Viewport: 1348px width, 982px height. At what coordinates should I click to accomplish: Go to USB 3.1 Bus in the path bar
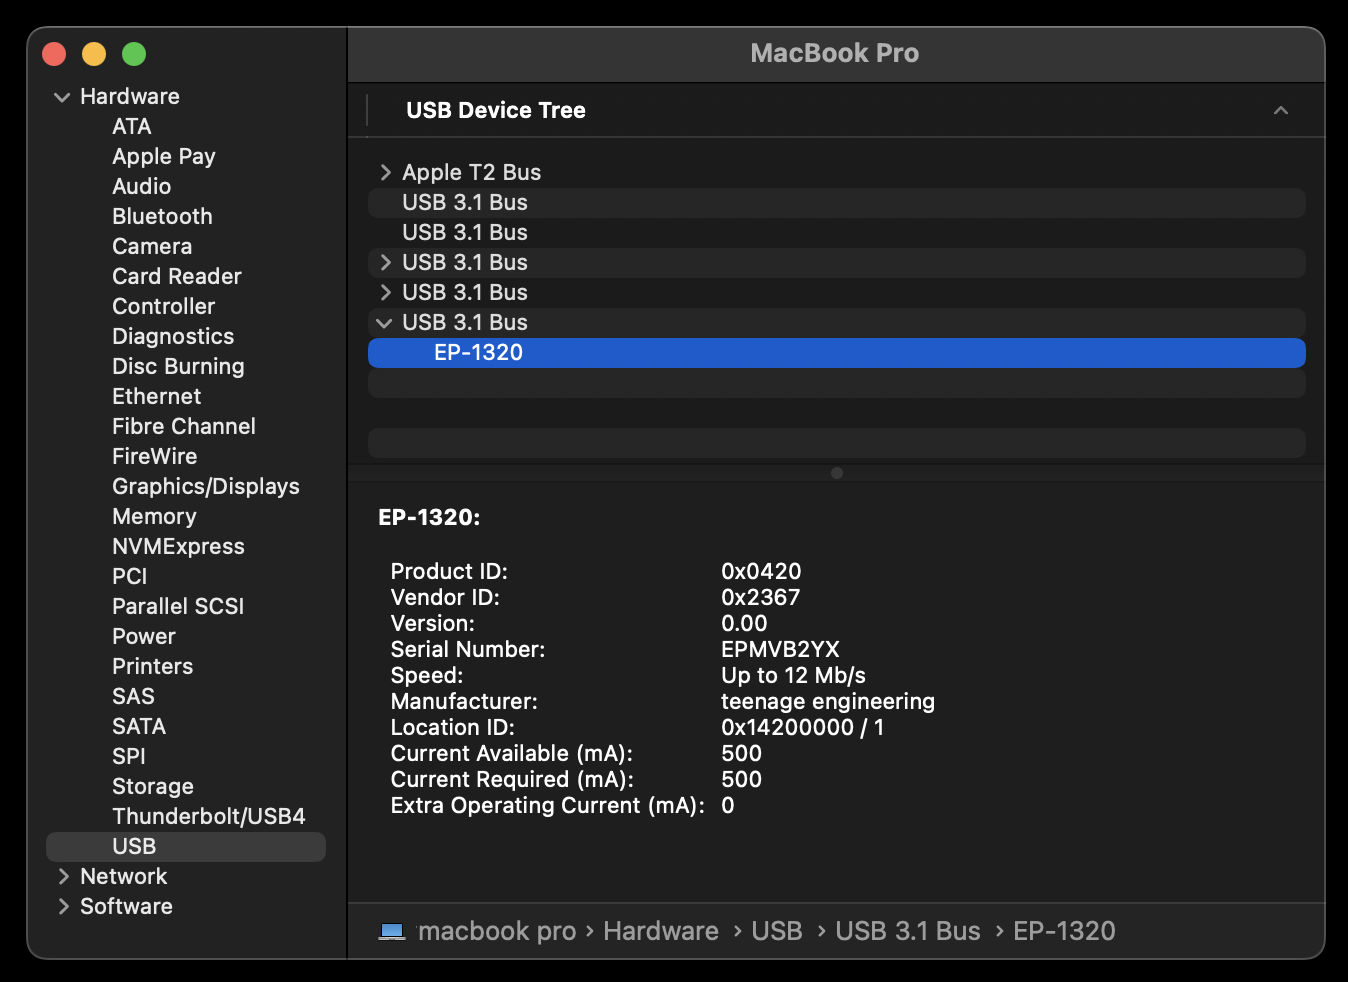coord(908,932)
